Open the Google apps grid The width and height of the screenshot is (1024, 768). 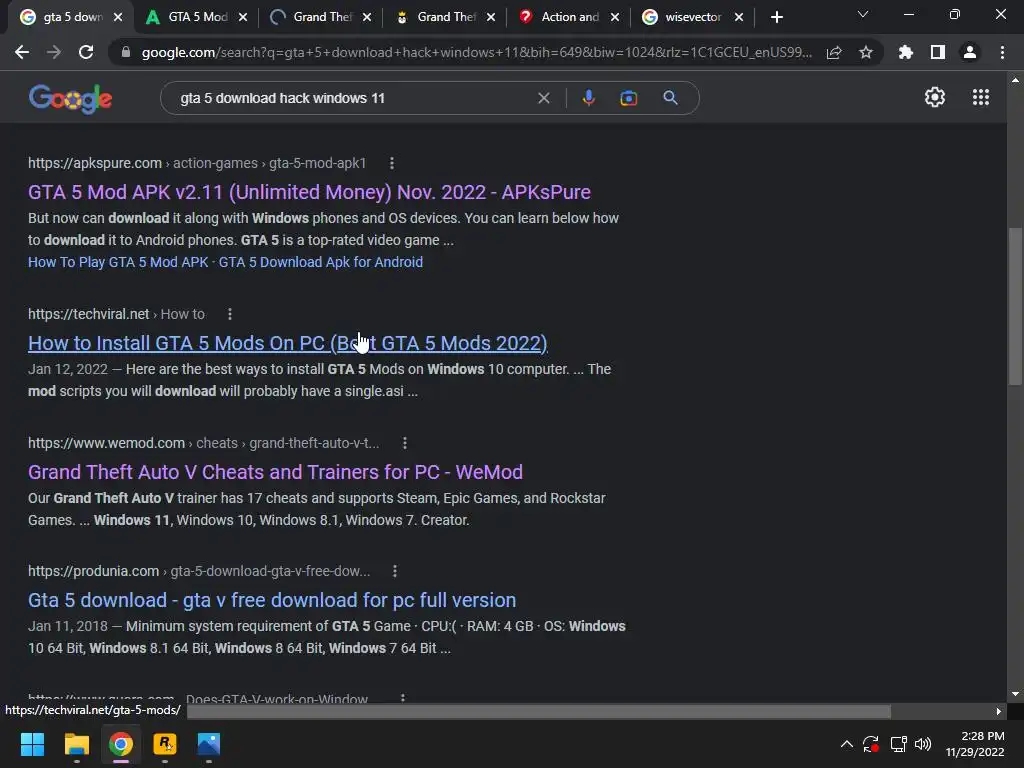pos(980,97)
